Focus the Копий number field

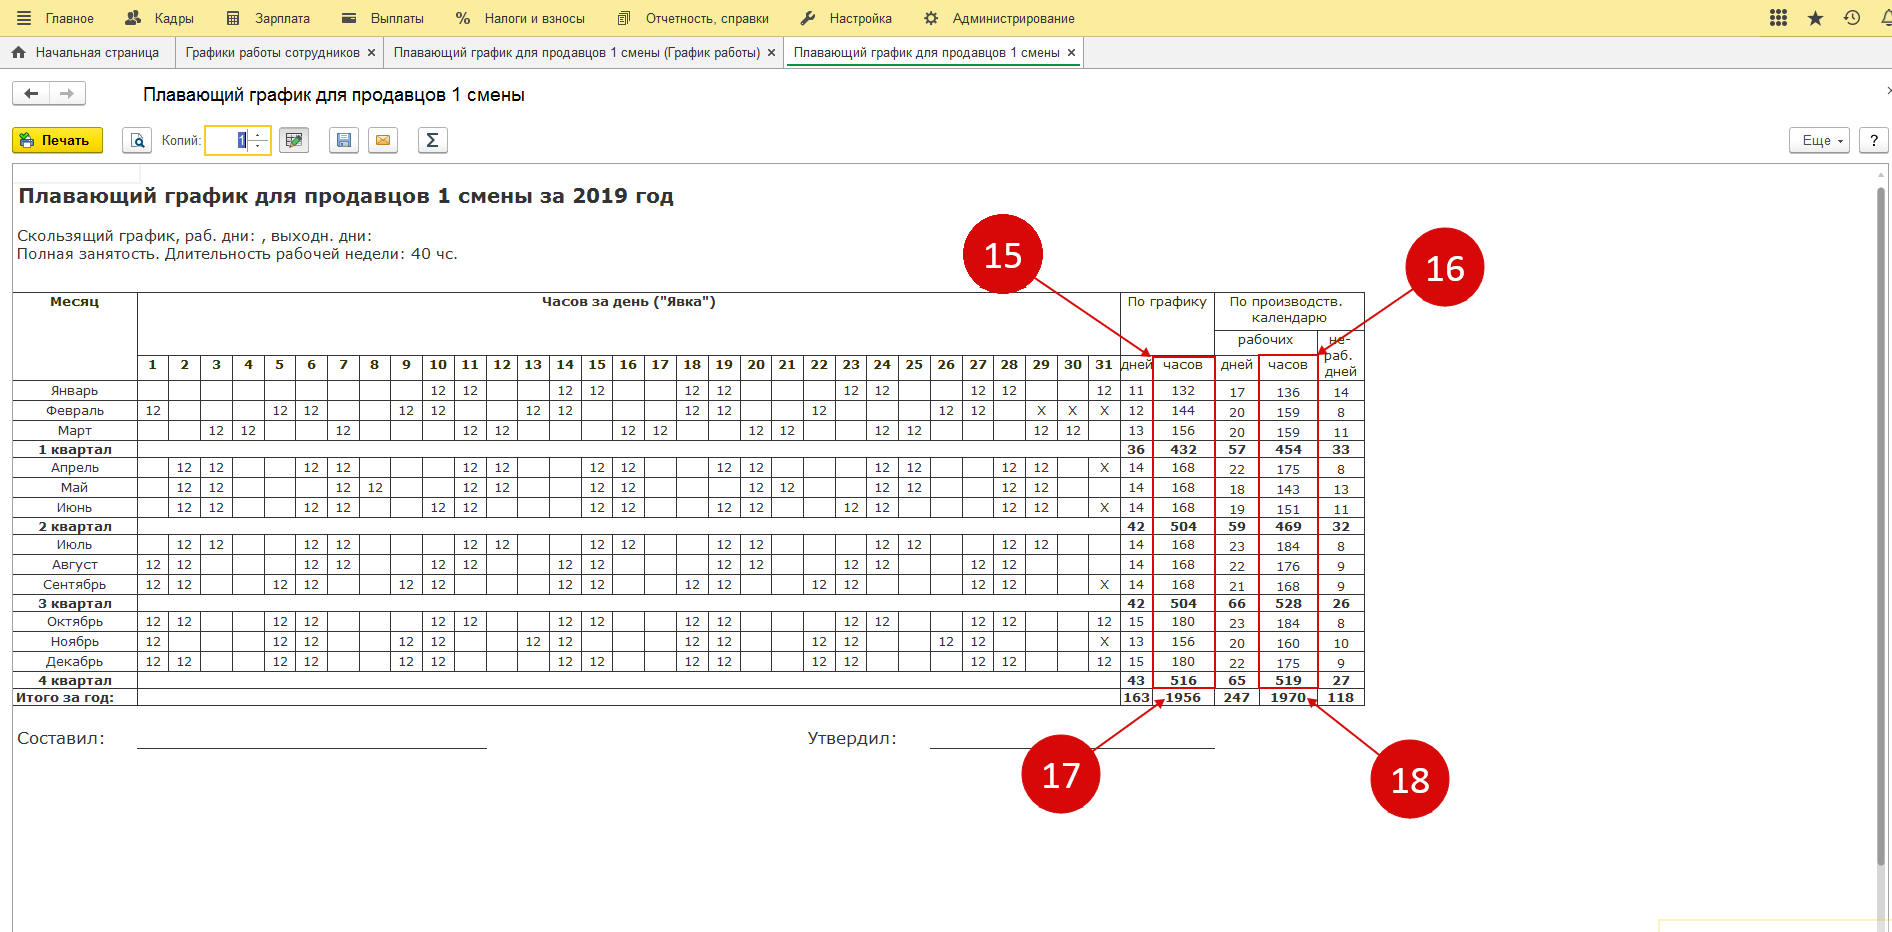click(x=227, y=140)
